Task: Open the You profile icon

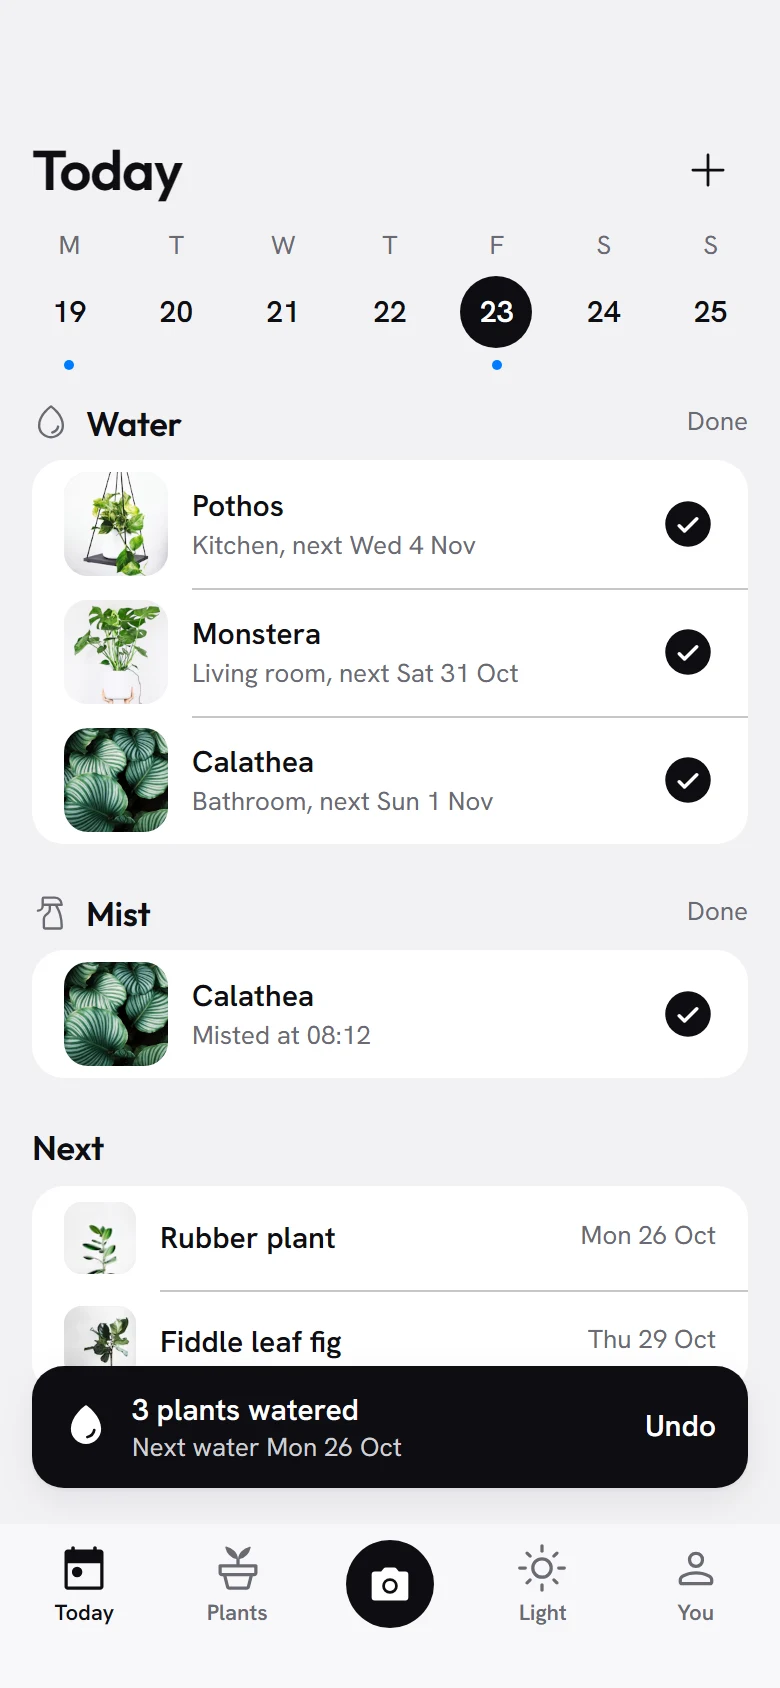Action: coord(696,1568)
